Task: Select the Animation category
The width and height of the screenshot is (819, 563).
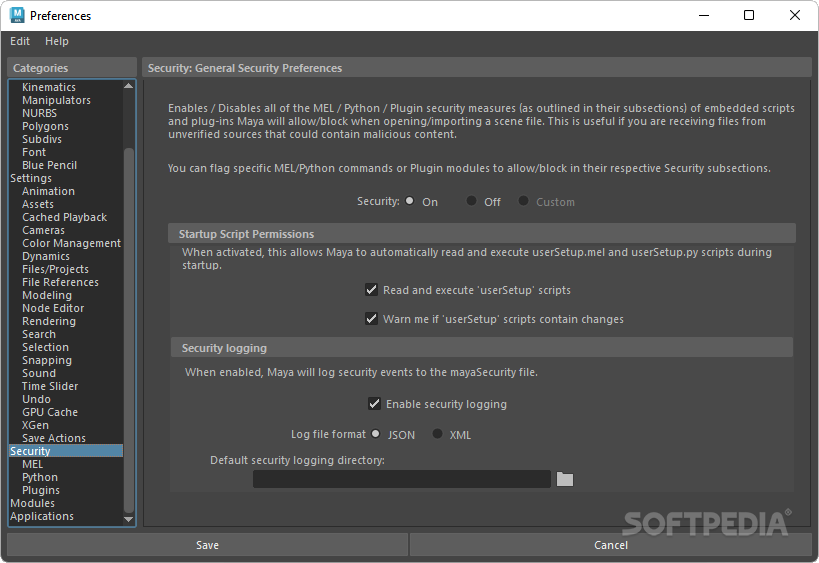Action: (49, 191)
